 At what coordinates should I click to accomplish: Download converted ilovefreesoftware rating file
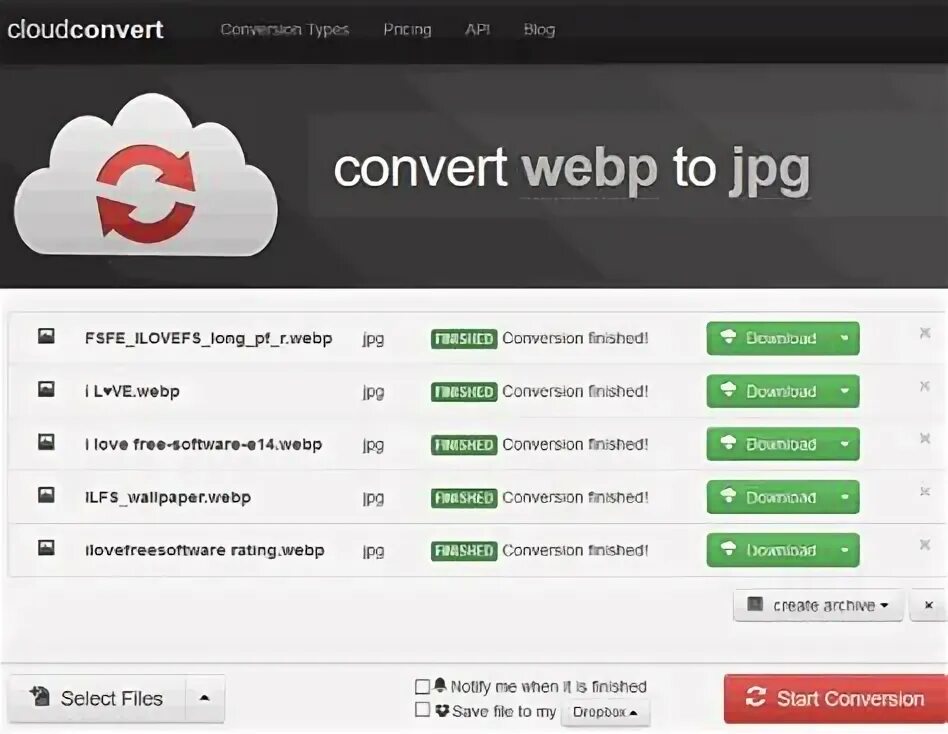[768, 550]
